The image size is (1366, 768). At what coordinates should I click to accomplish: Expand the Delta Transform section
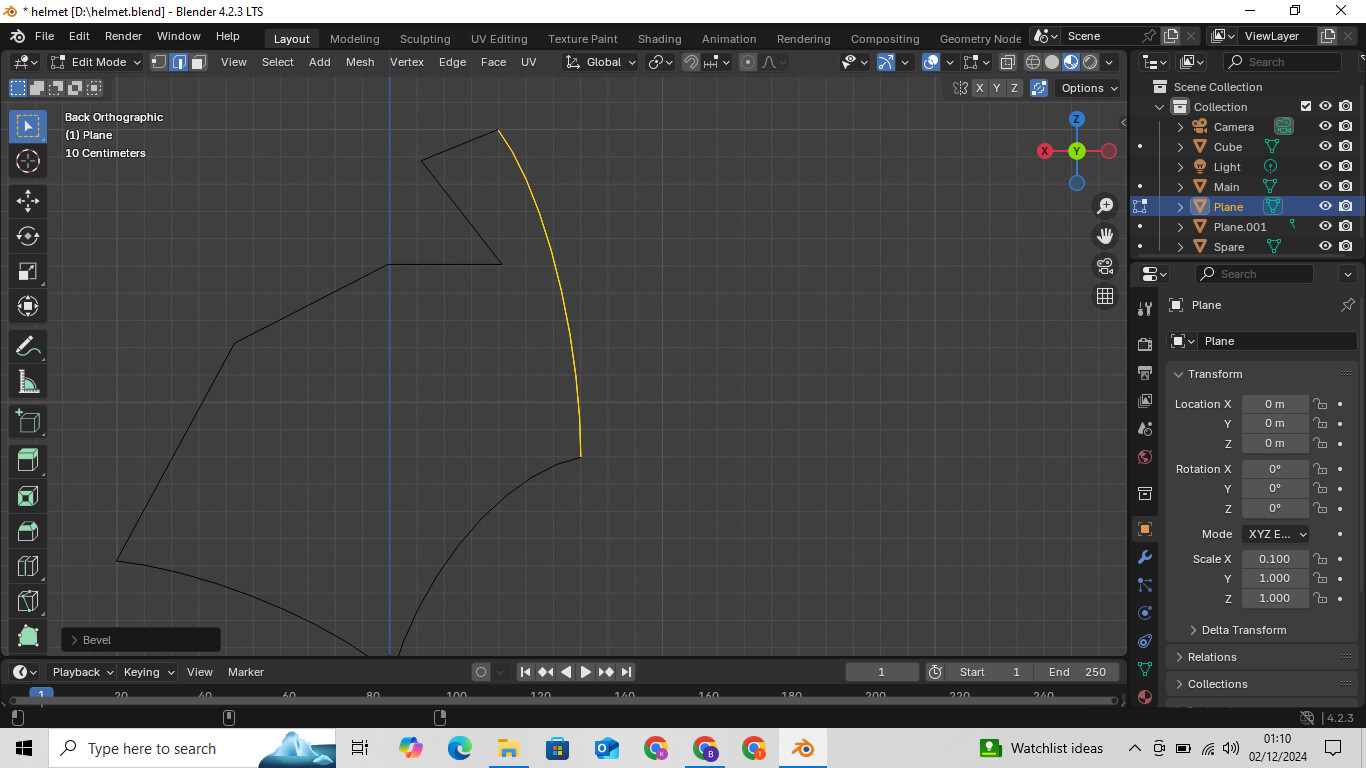click(1243, 630)
